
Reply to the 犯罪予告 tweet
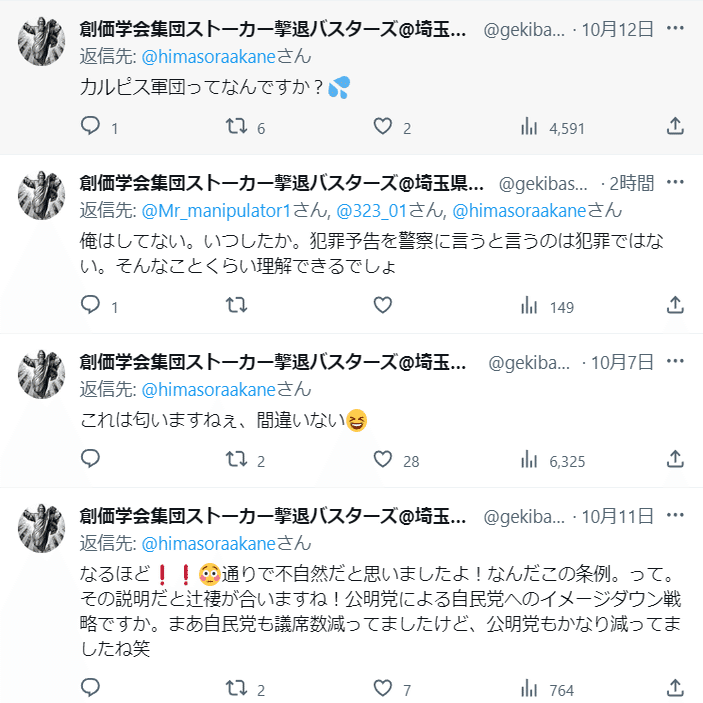(91, 306)
